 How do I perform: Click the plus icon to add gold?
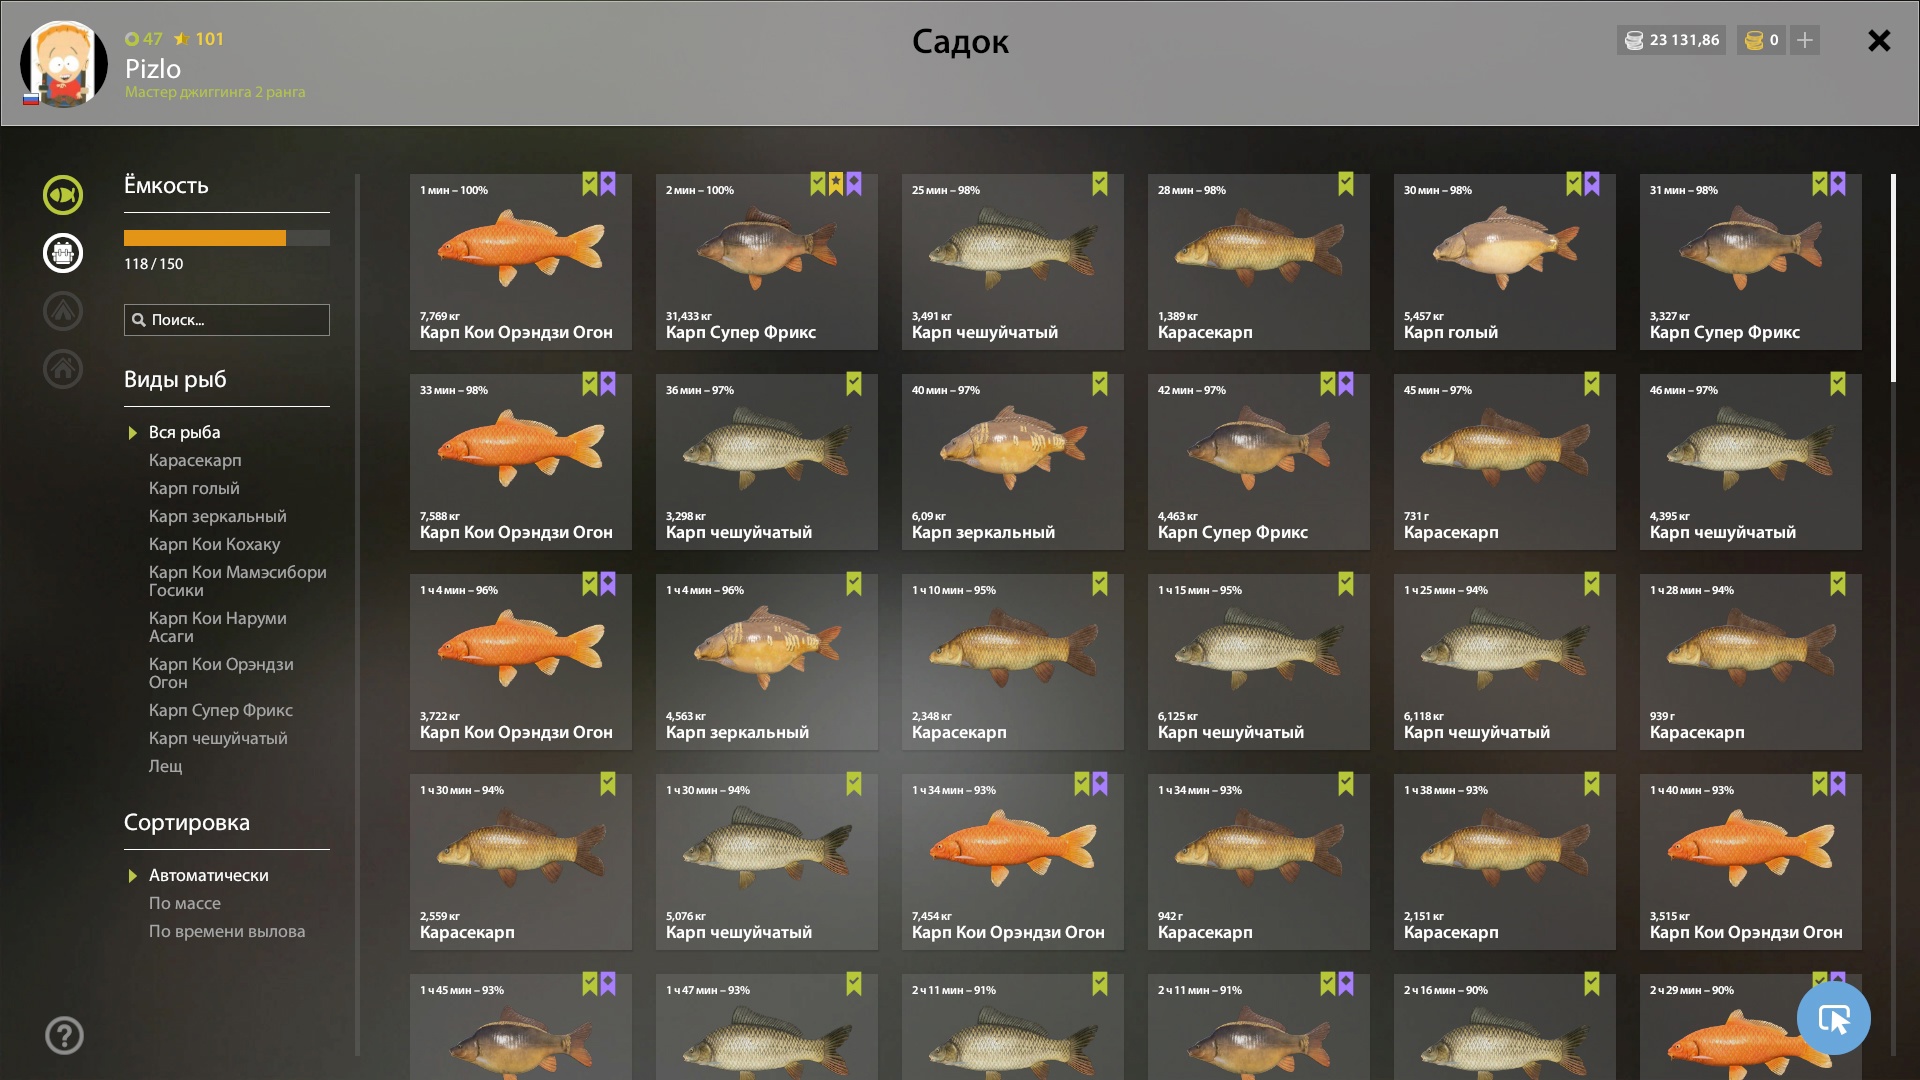point(1805,40)
